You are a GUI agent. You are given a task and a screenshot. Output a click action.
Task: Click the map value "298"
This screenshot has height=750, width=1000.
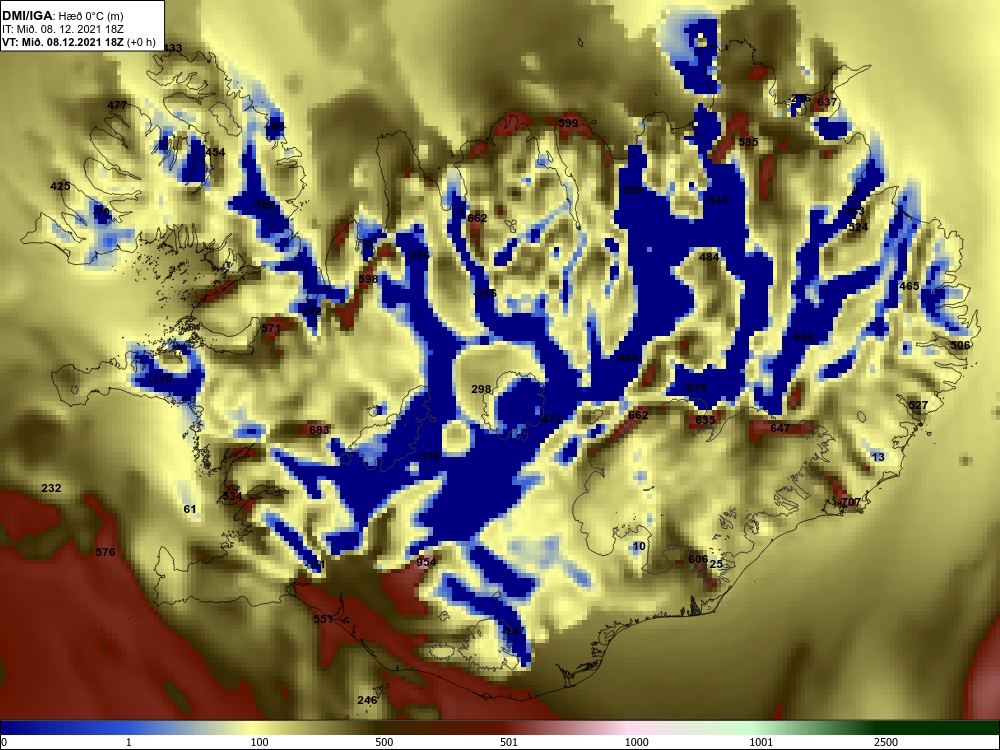(x=481, y=389)
